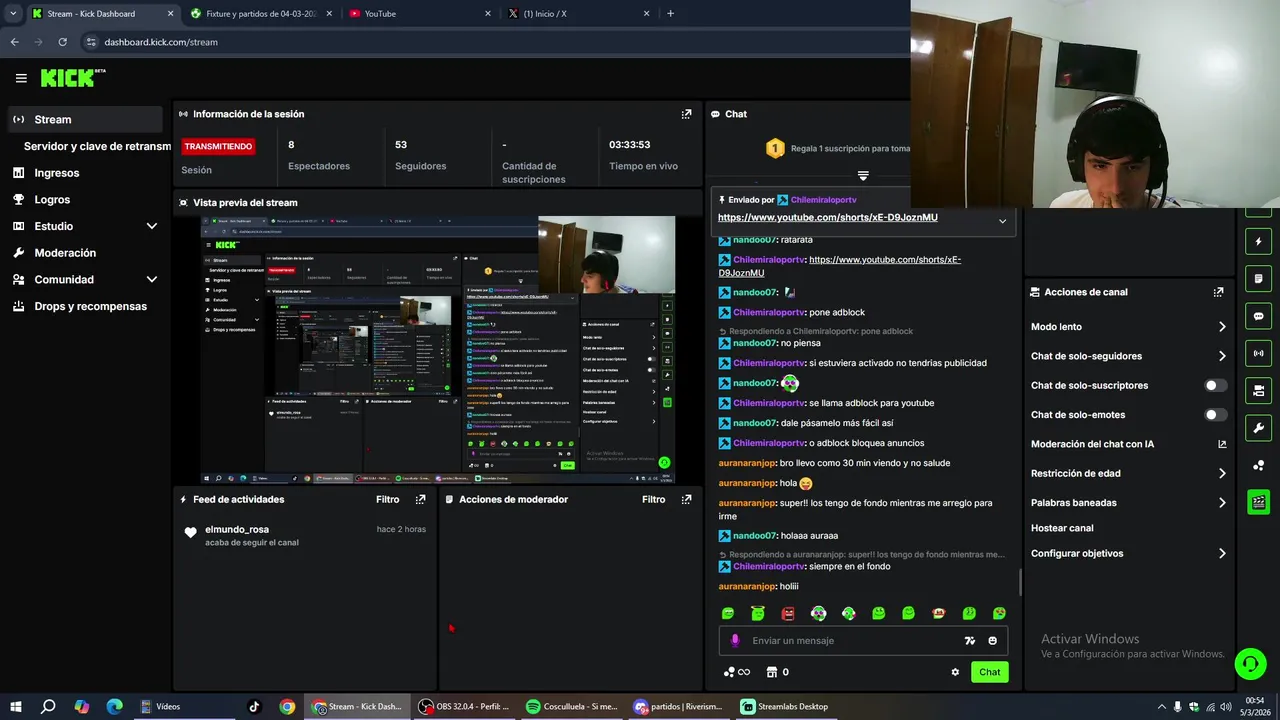This screenshot has width=1280, height=720.
Task: Open the Feed de actividades Filtro
Action: pyautogui.click(x=387, y=499)
